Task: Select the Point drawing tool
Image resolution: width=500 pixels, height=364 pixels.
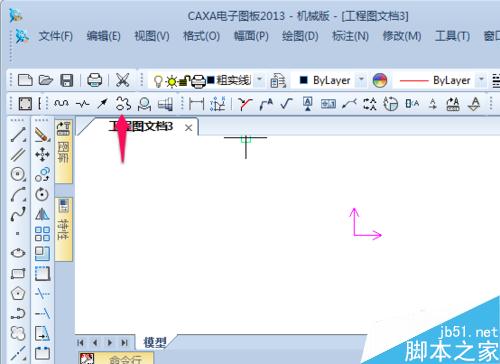Action: (18, 234)
